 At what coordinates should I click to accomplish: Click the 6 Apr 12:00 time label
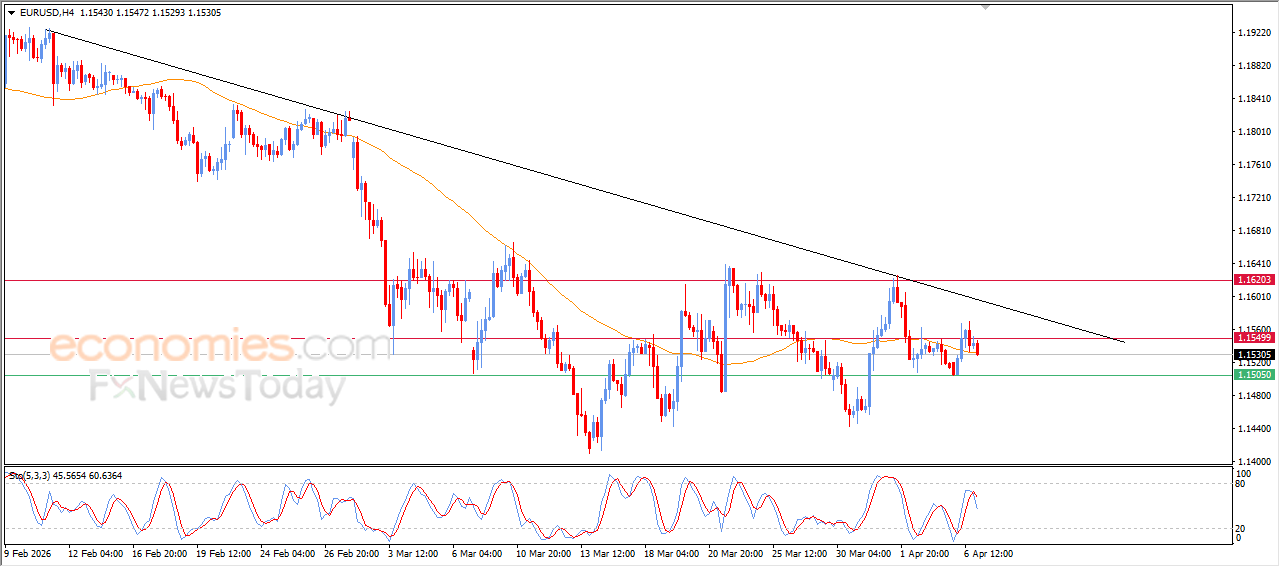click(987, 552)
